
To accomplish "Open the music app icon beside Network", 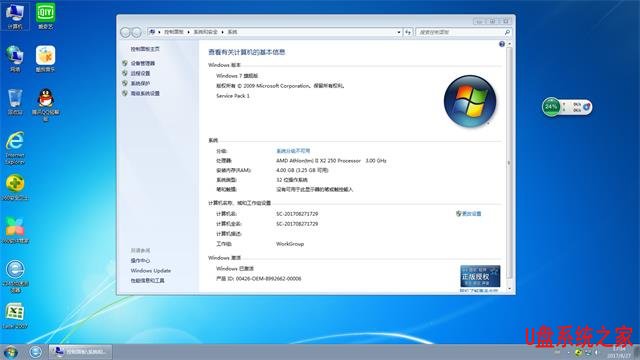I will [x=45, y=58].
